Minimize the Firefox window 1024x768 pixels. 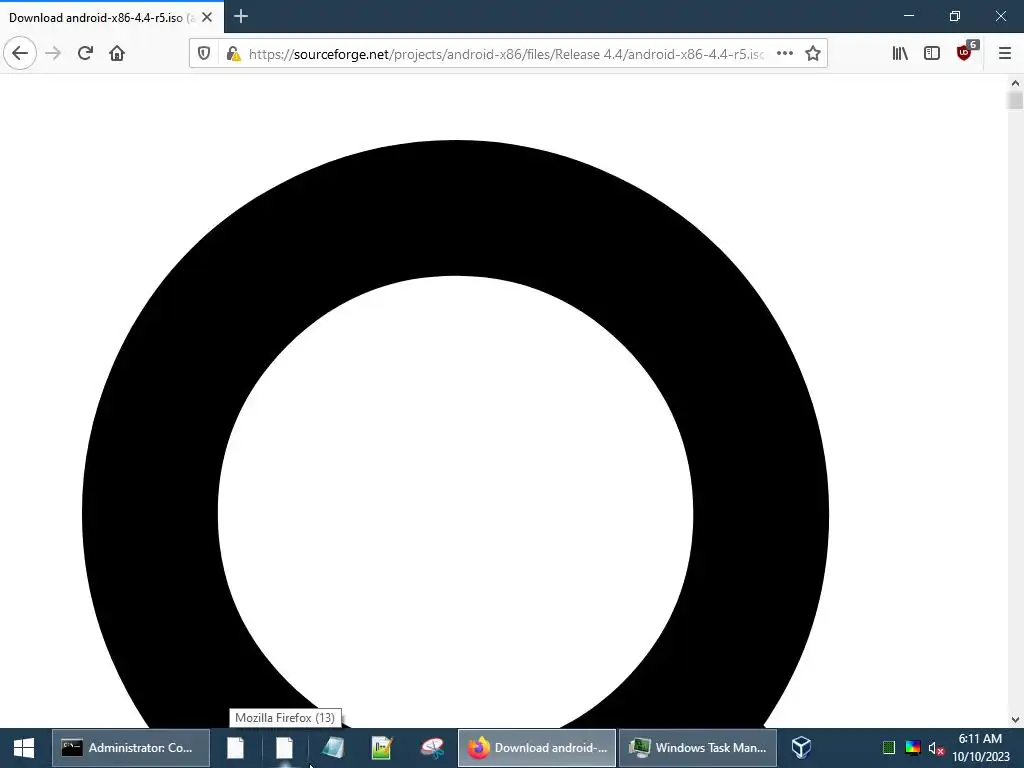(x=908, y=16)
